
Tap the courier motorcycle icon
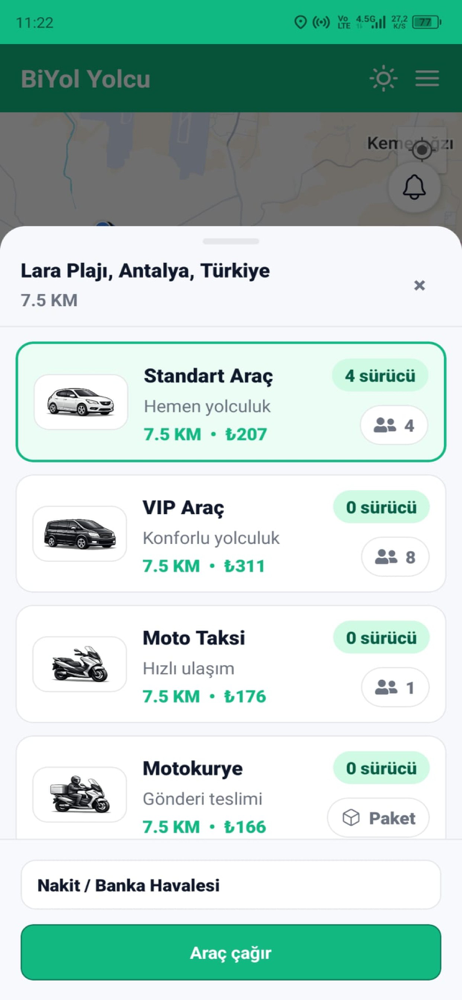click(x=80, y=794)
